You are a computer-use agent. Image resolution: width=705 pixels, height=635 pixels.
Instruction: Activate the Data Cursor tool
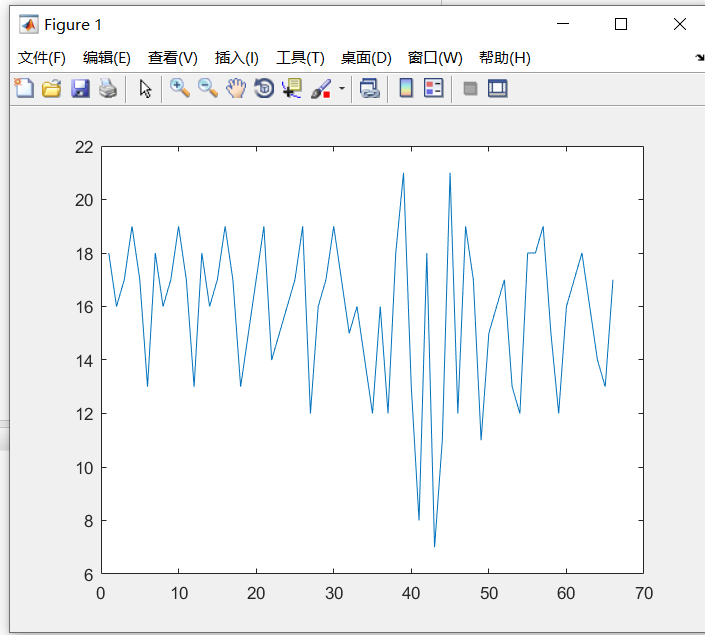point(292,88)
